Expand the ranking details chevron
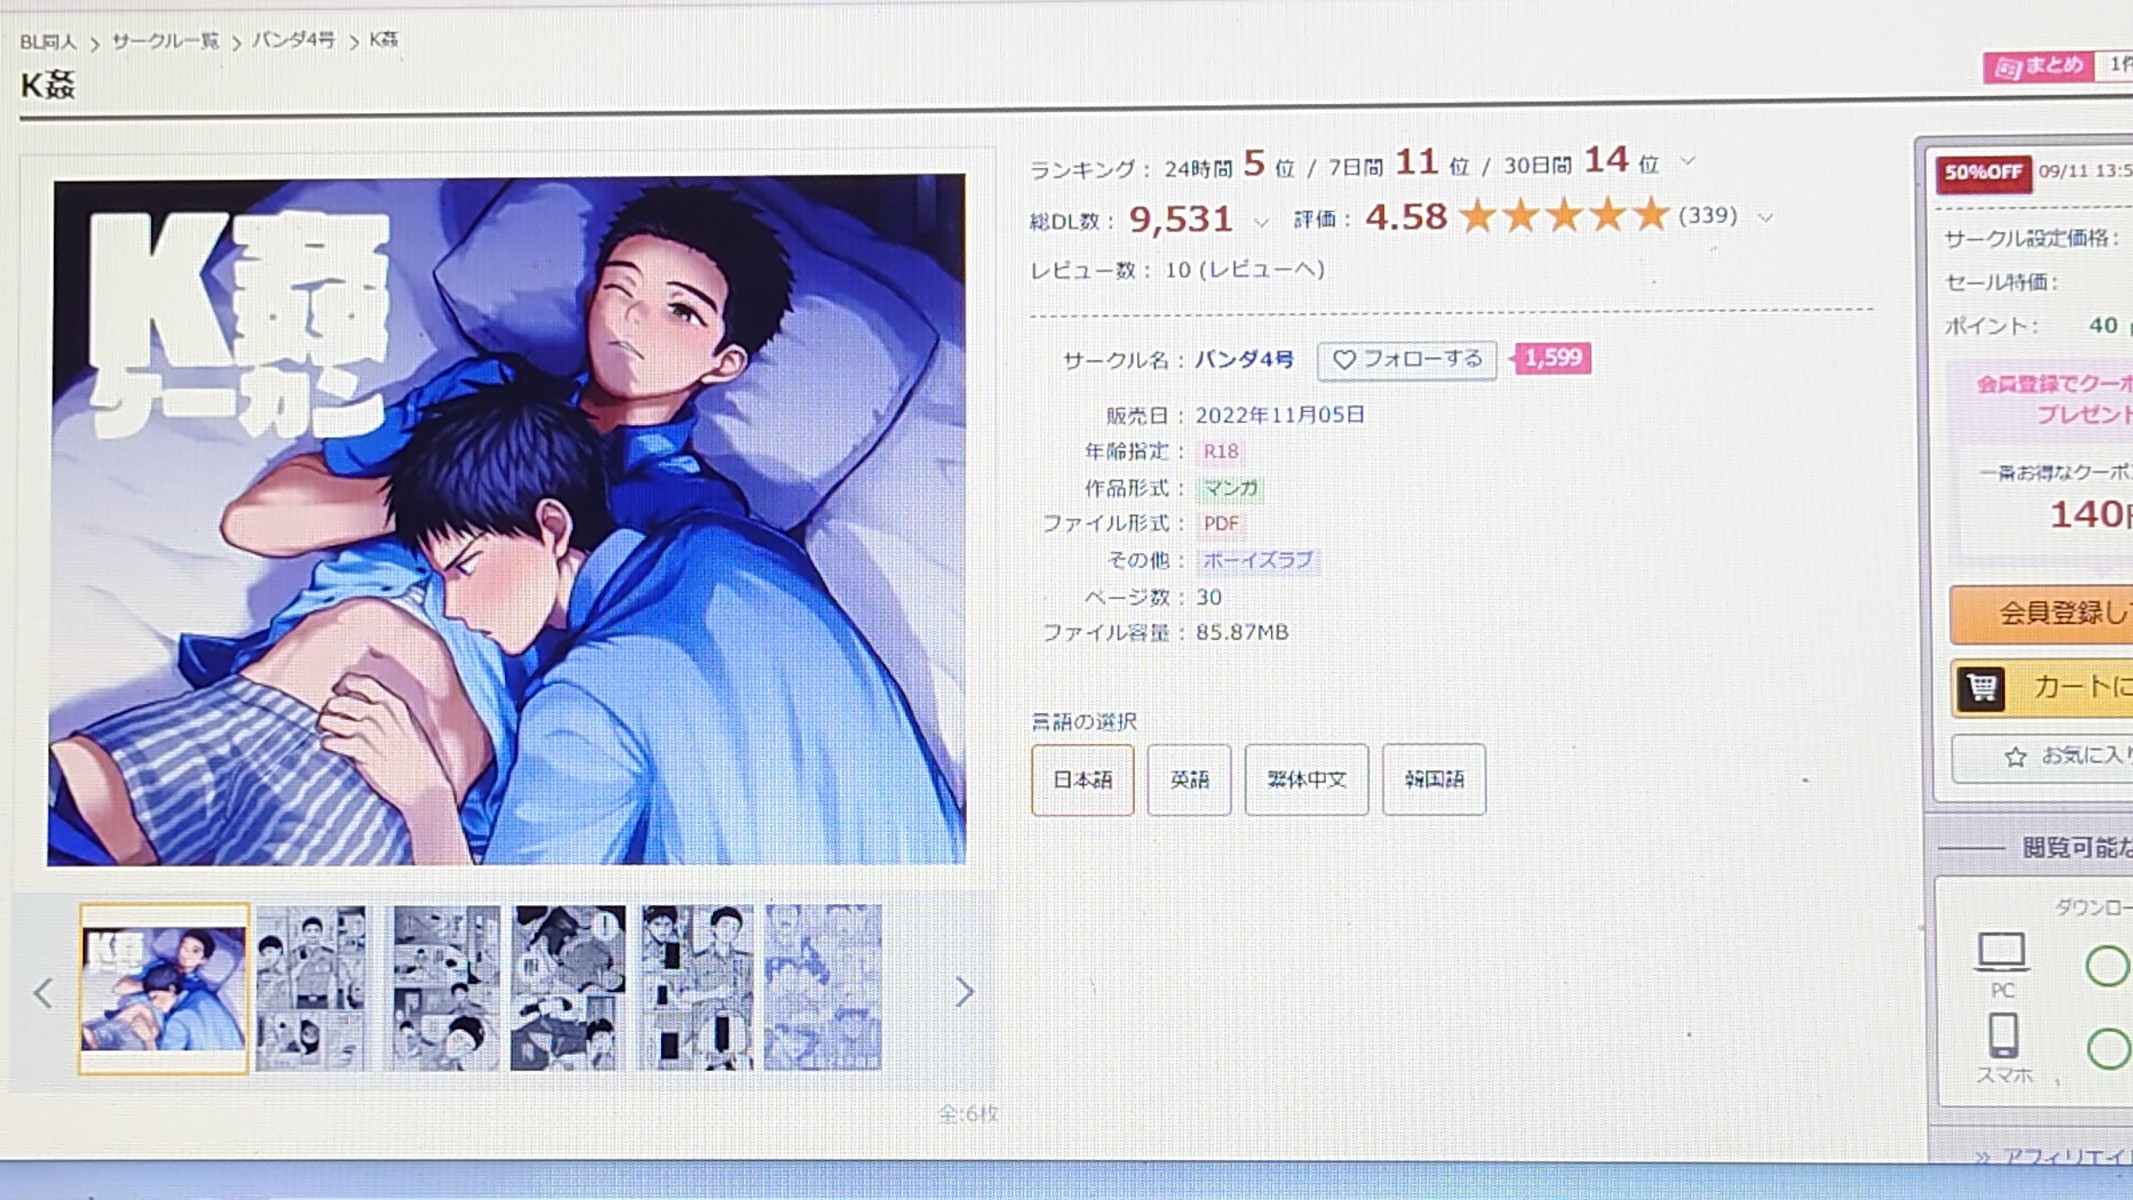This screenshot has width=2133, height=1200. (1688, 161)
